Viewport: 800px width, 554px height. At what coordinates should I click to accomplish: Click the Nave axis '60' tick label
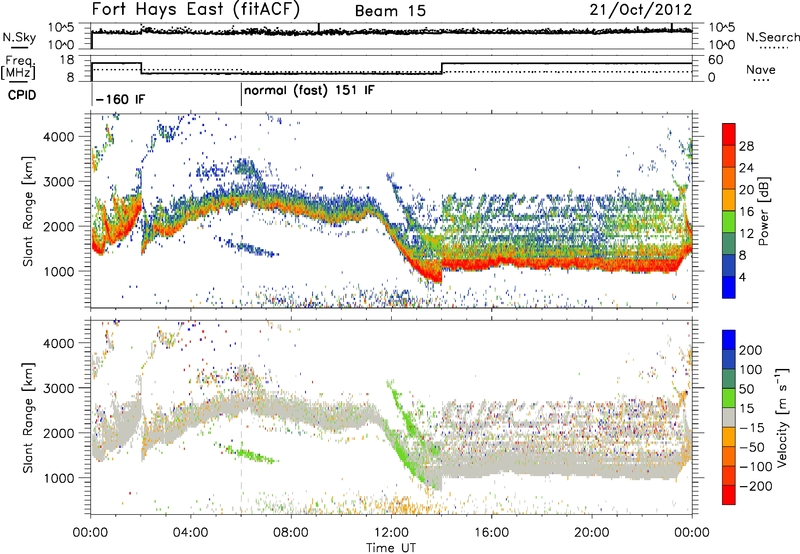716,60
